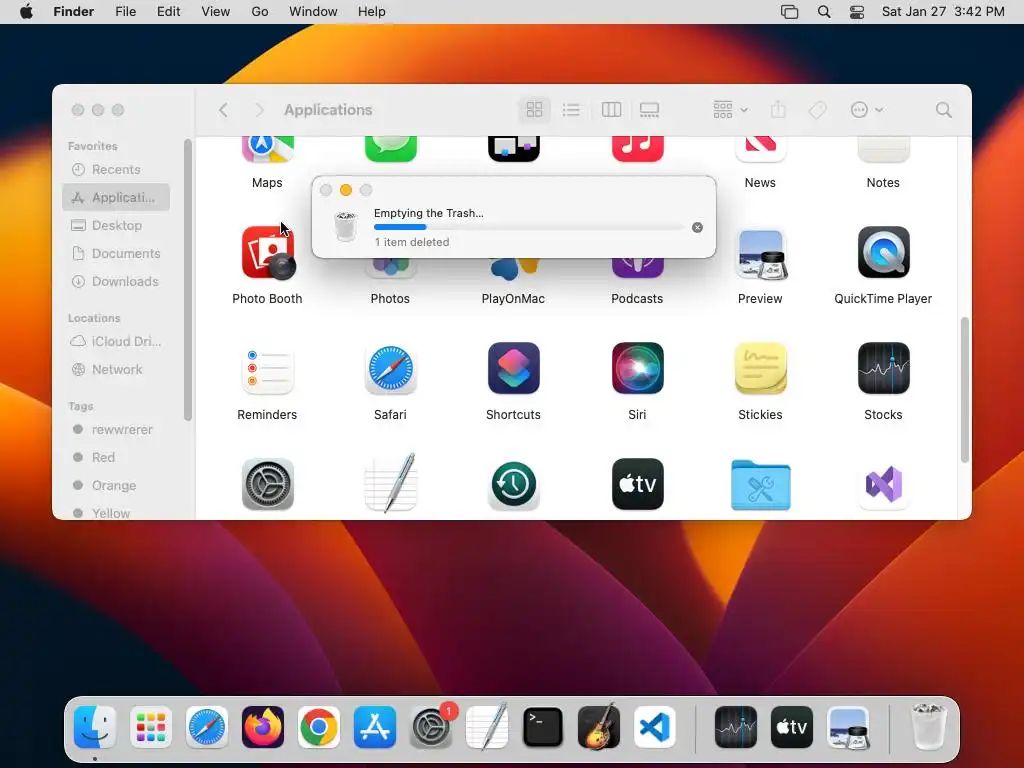
Task: Go forward with the toolbar forward chevron
Action: click(259, 110)
